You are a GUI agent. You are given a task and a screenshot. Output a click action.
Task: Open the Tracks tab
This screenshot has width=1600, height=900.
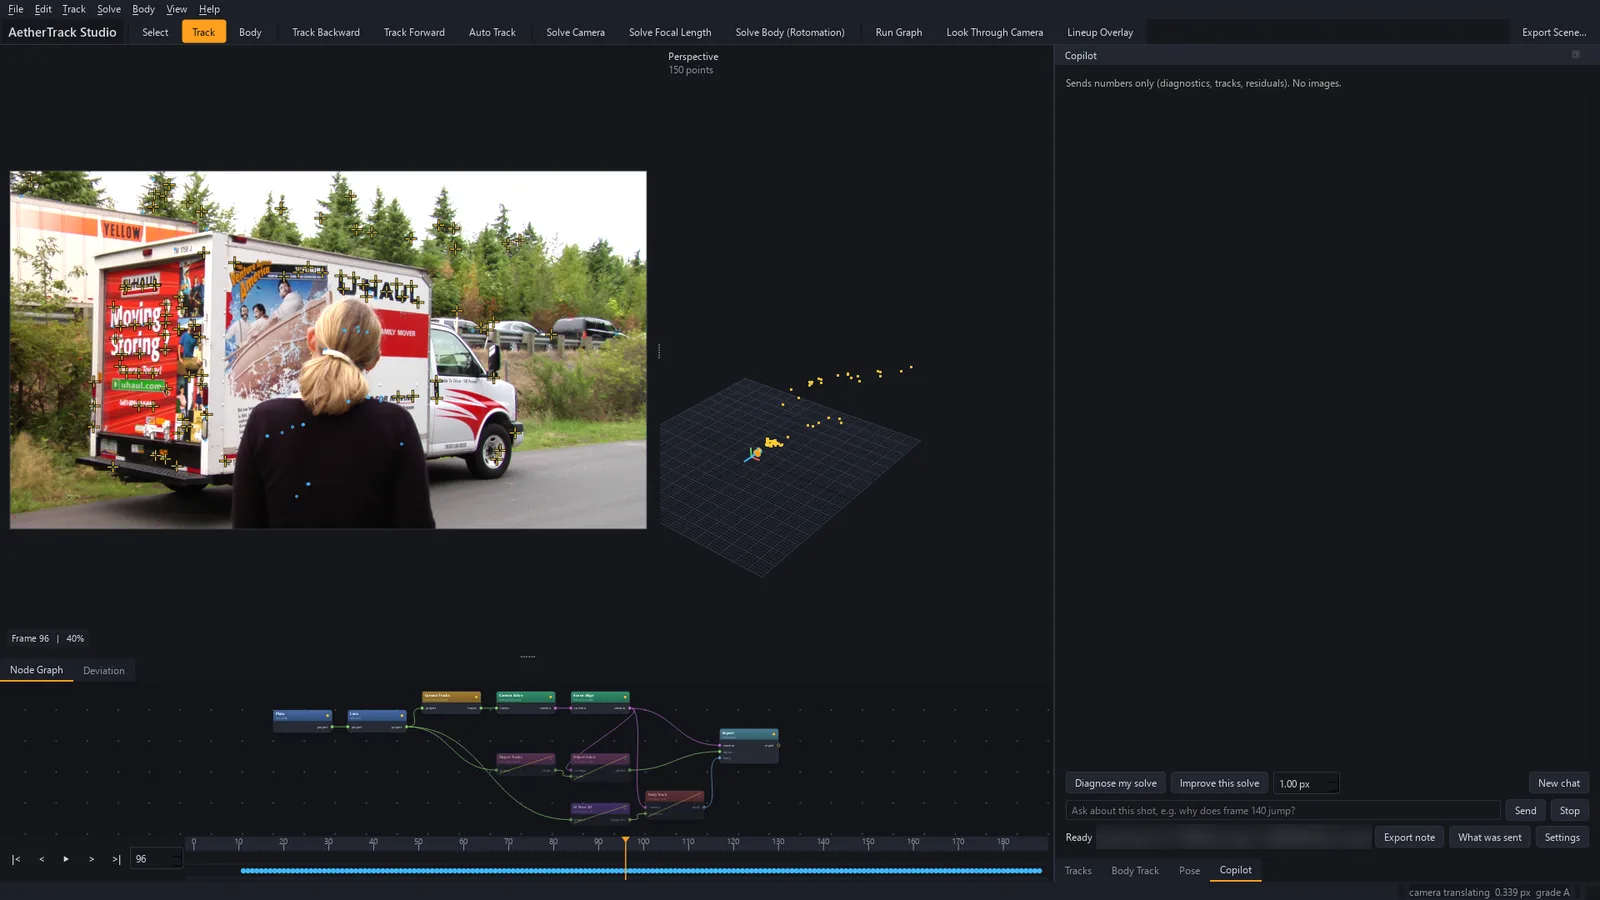point(1078,871)
